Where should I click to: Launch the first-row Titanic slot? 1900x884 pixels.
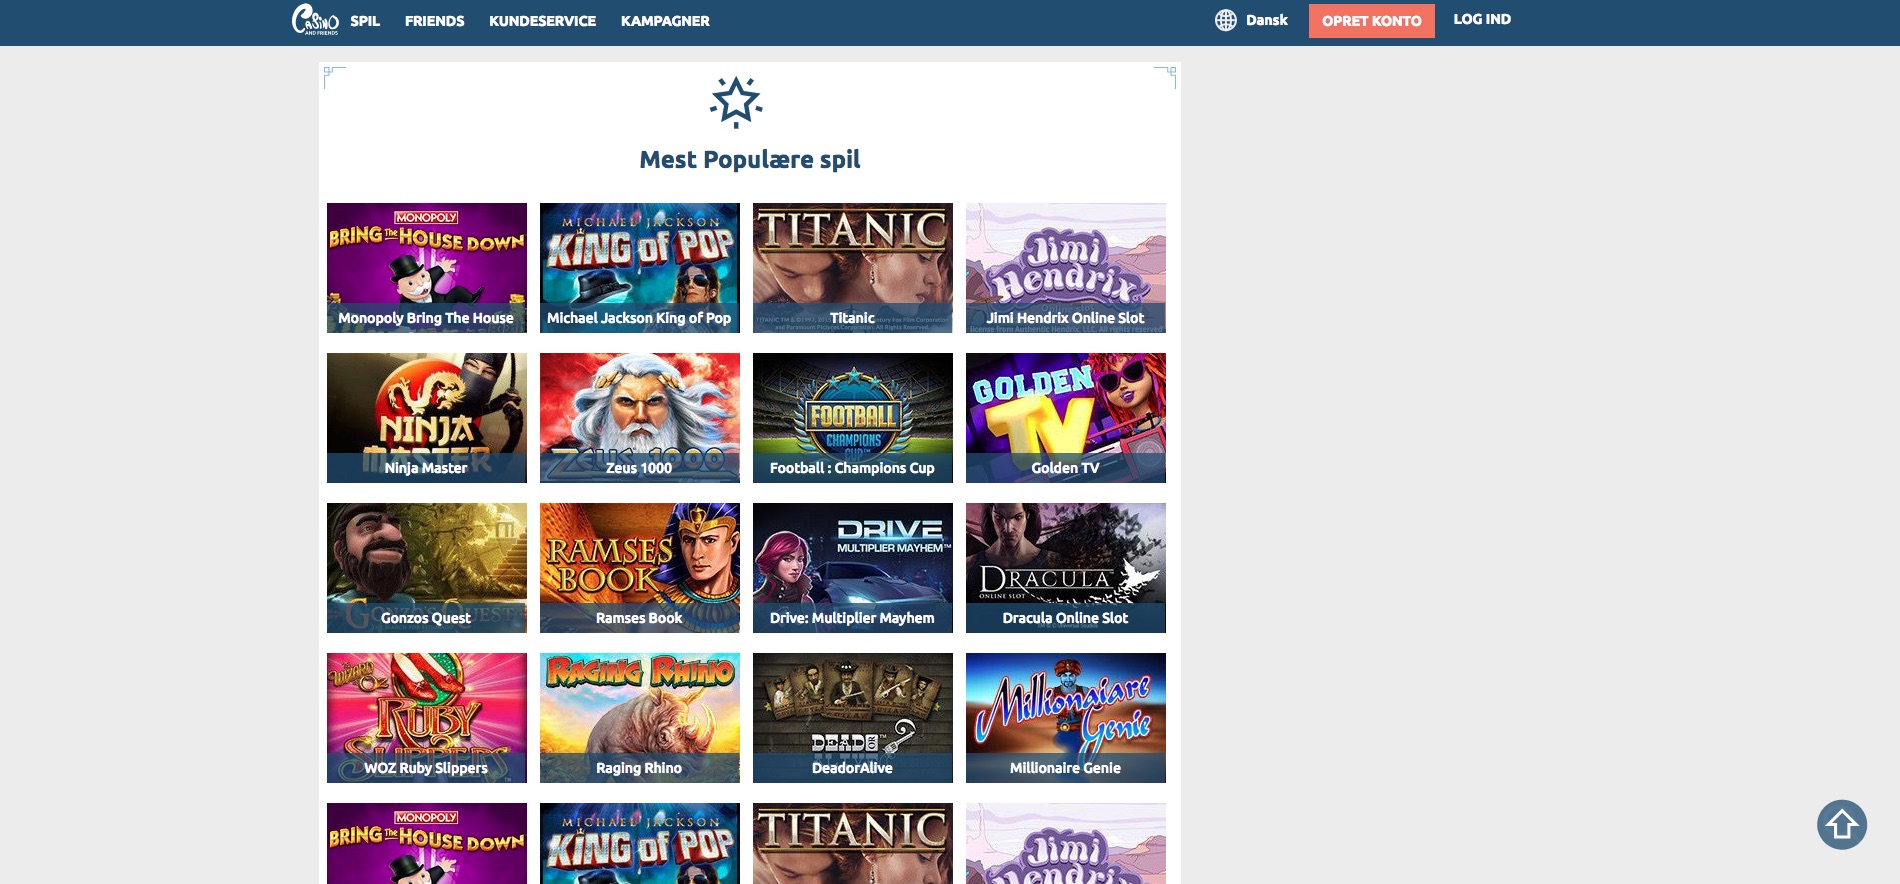853,268
